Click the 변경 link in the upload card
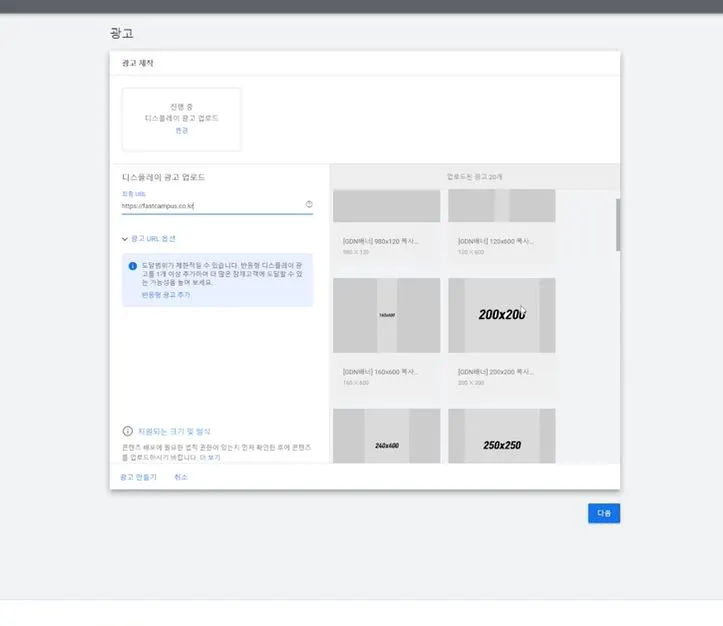Image resolution: width=723 pixels, height=626 pixels. coord(182,130)
